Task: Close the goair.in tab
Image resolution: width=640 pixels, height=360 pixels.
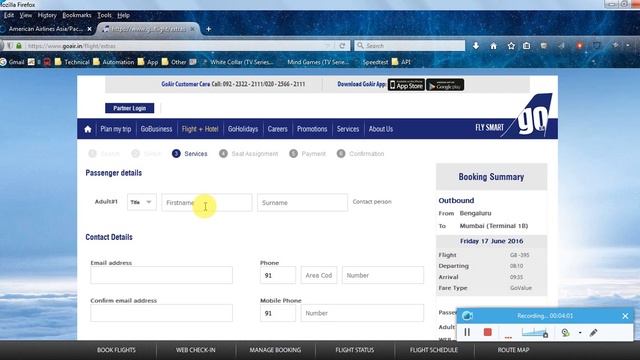Action: 193,29
